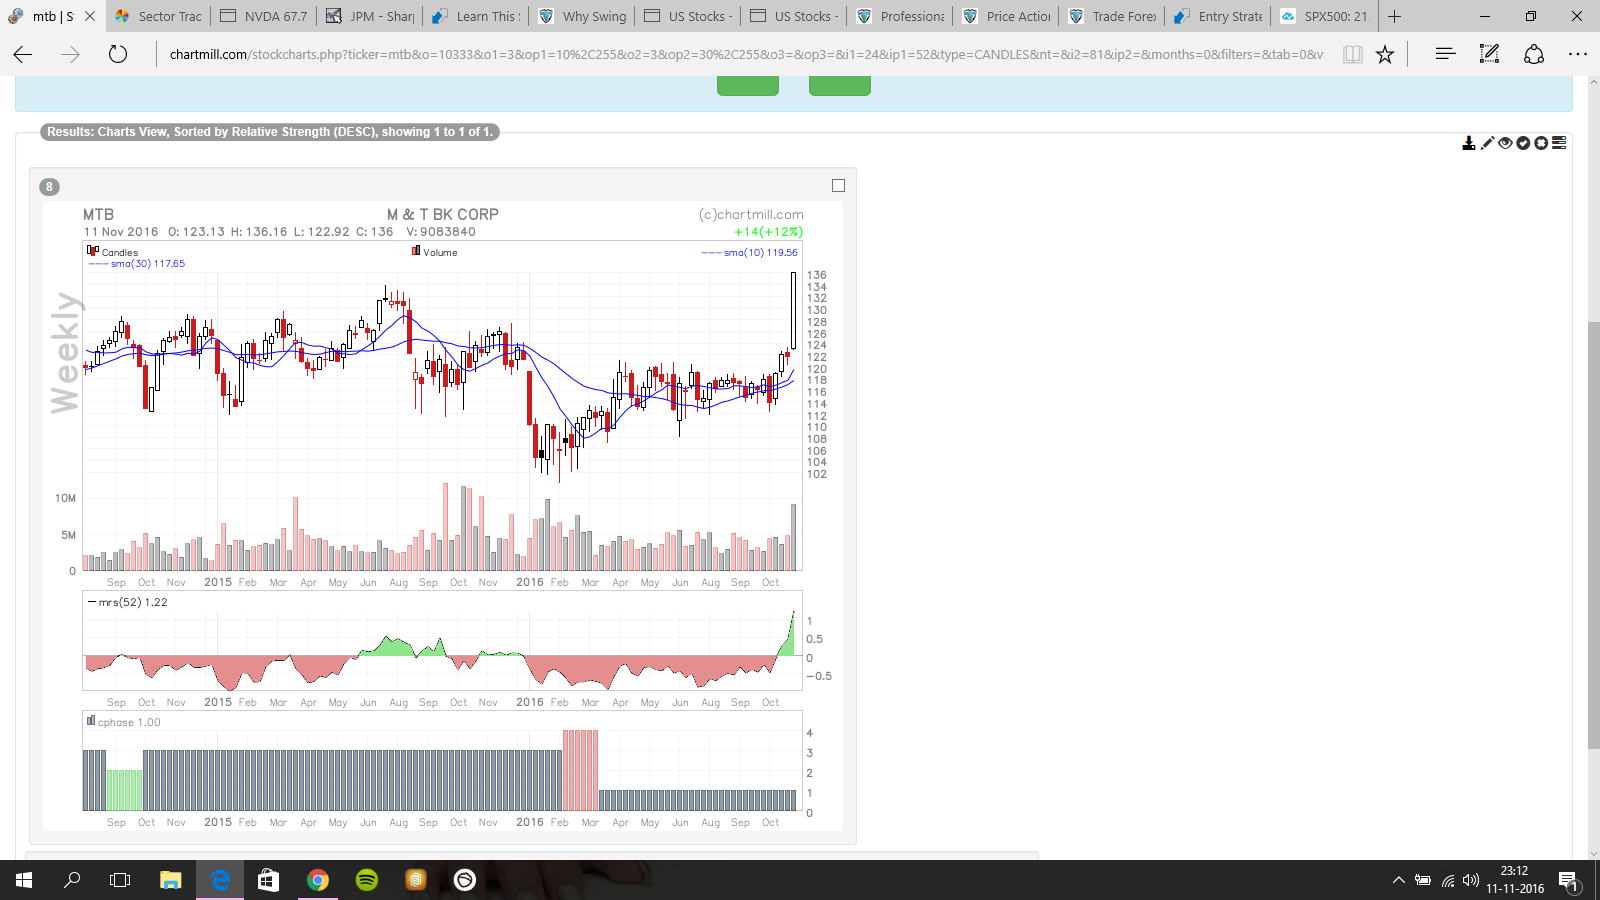
Task: Click the Edge share icon
Action: pyautogui.click(x=1534, y=54)
